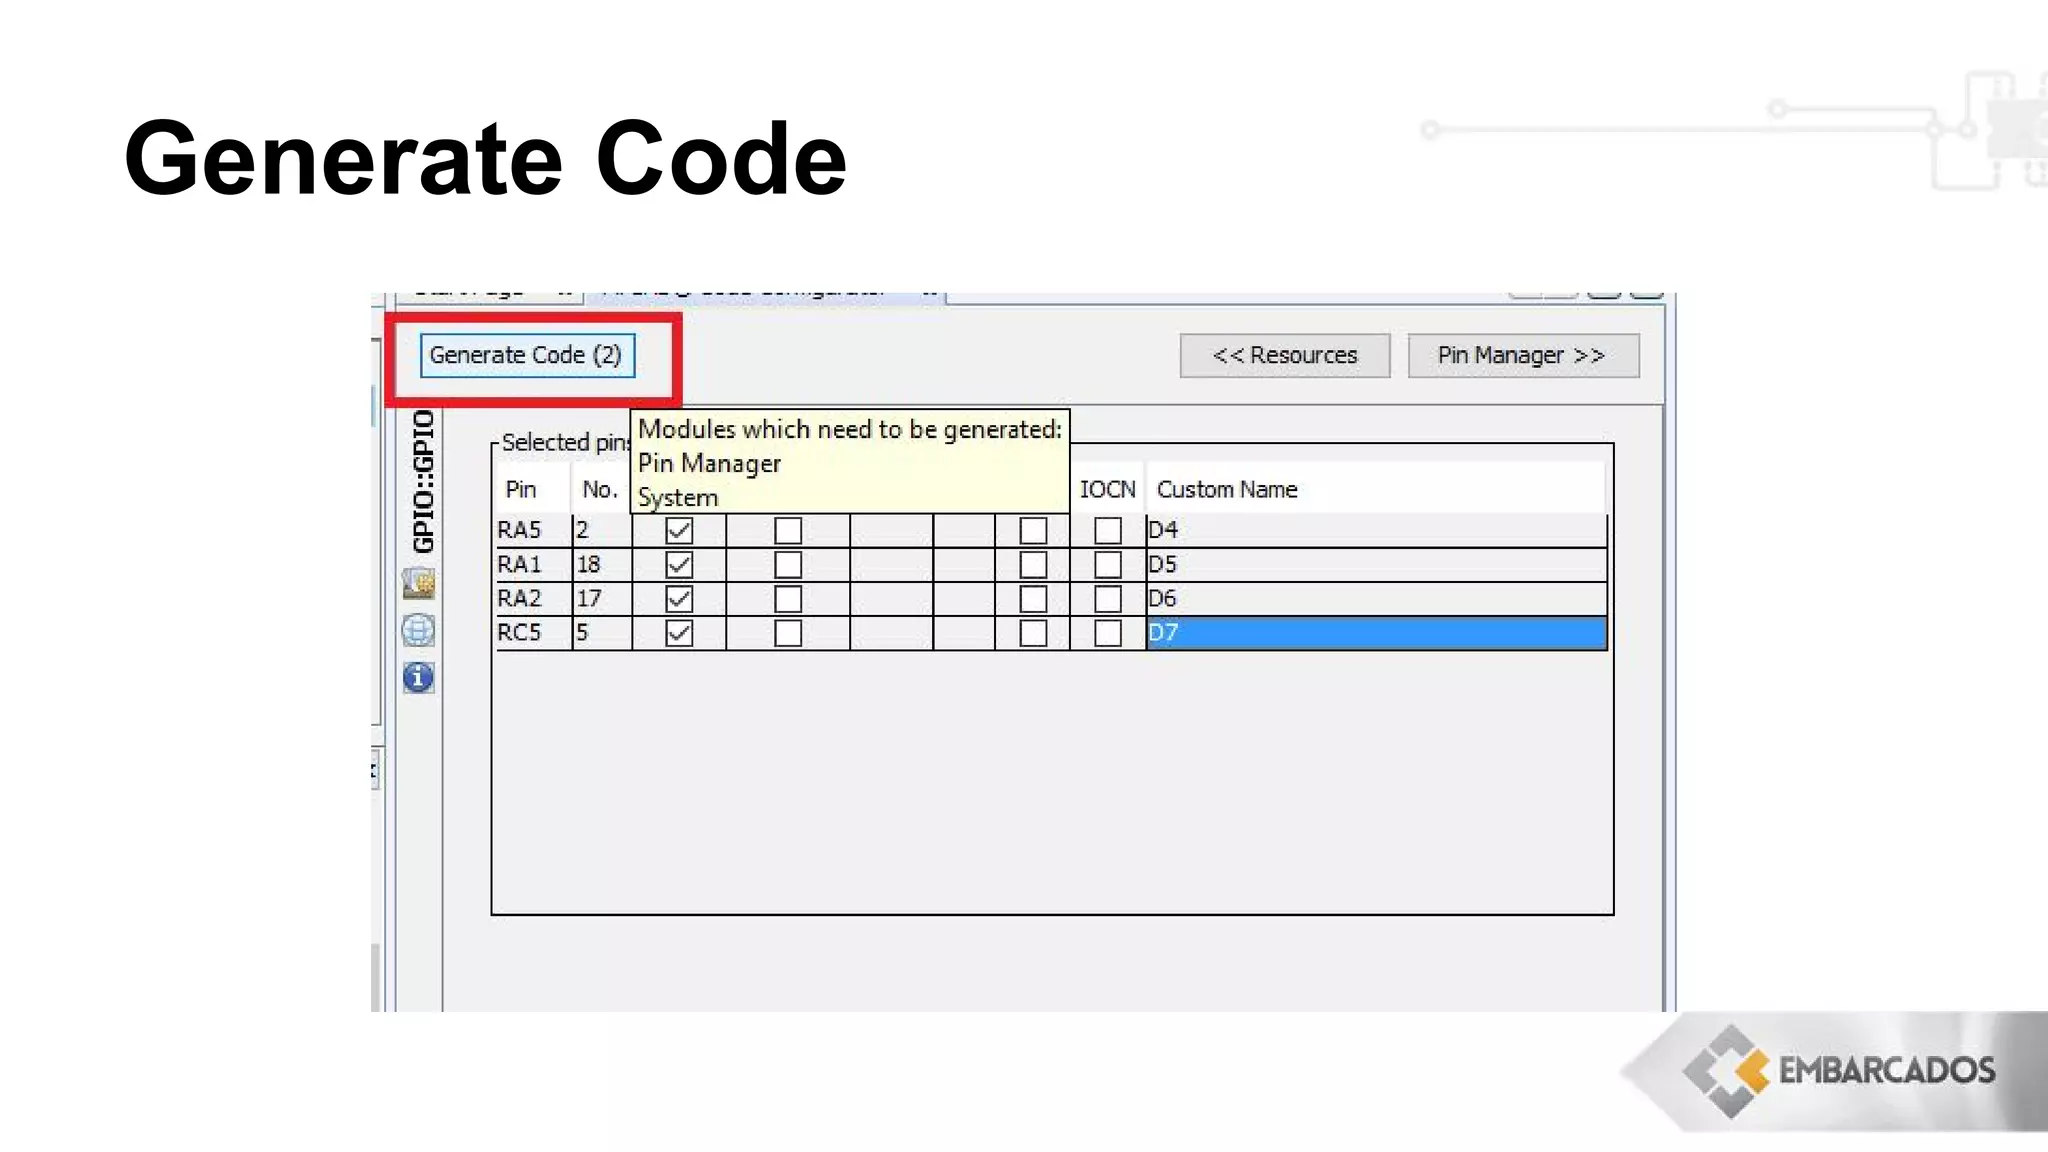Select the Custom Name column header

[x=1375, y=489]
